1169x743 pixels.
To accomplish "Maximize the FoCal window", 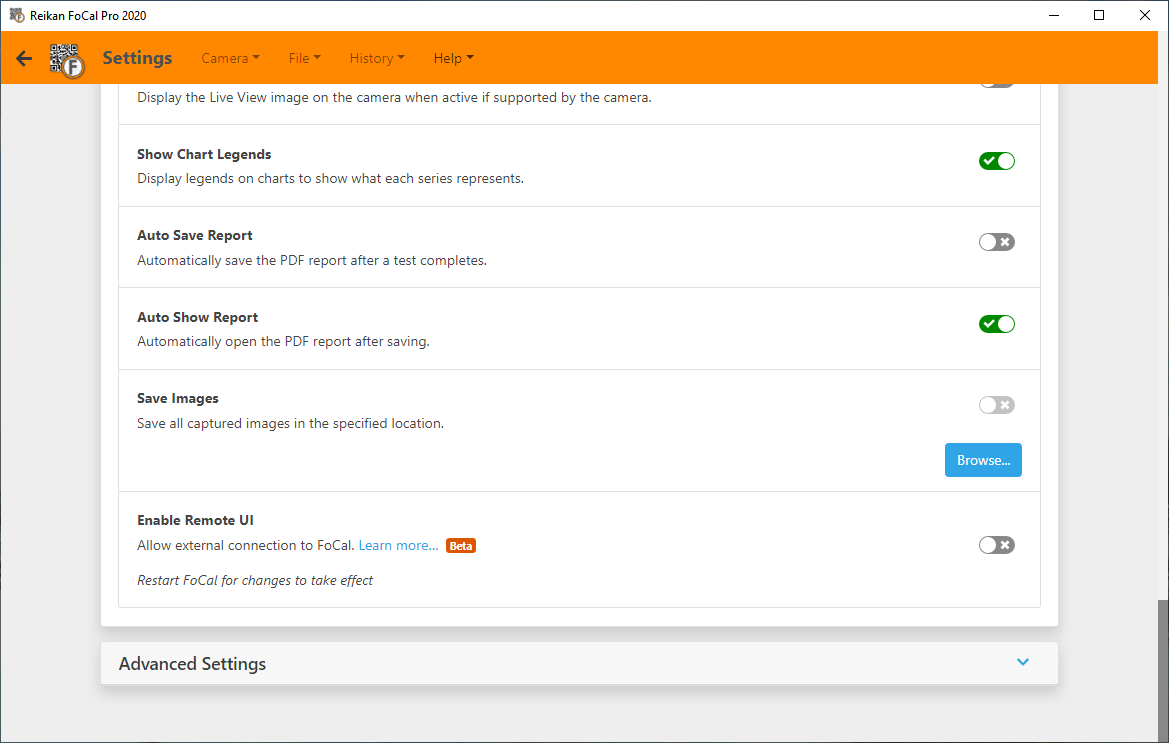I will click(1099, 15).
